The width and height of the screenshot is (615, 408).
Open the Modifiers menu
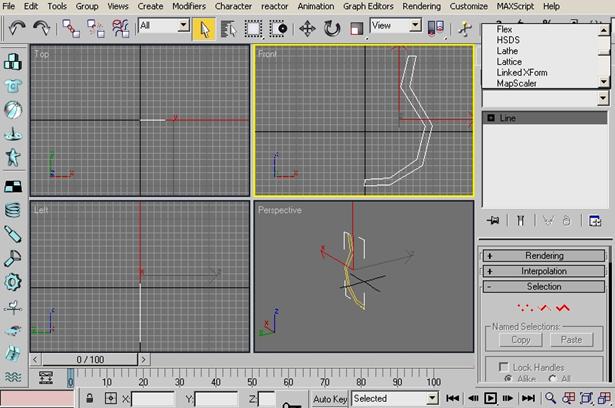pyautogui.click(x=189, y=6)
